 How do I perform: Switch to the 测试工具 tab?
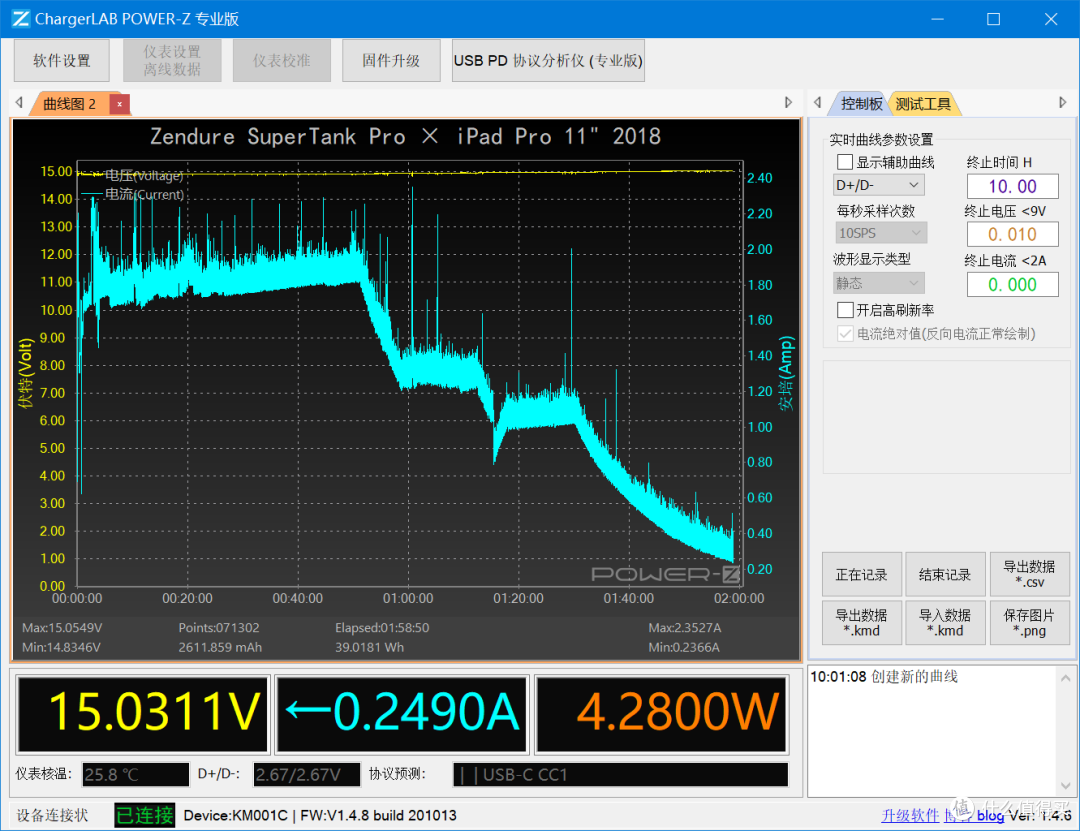(923, 104)
